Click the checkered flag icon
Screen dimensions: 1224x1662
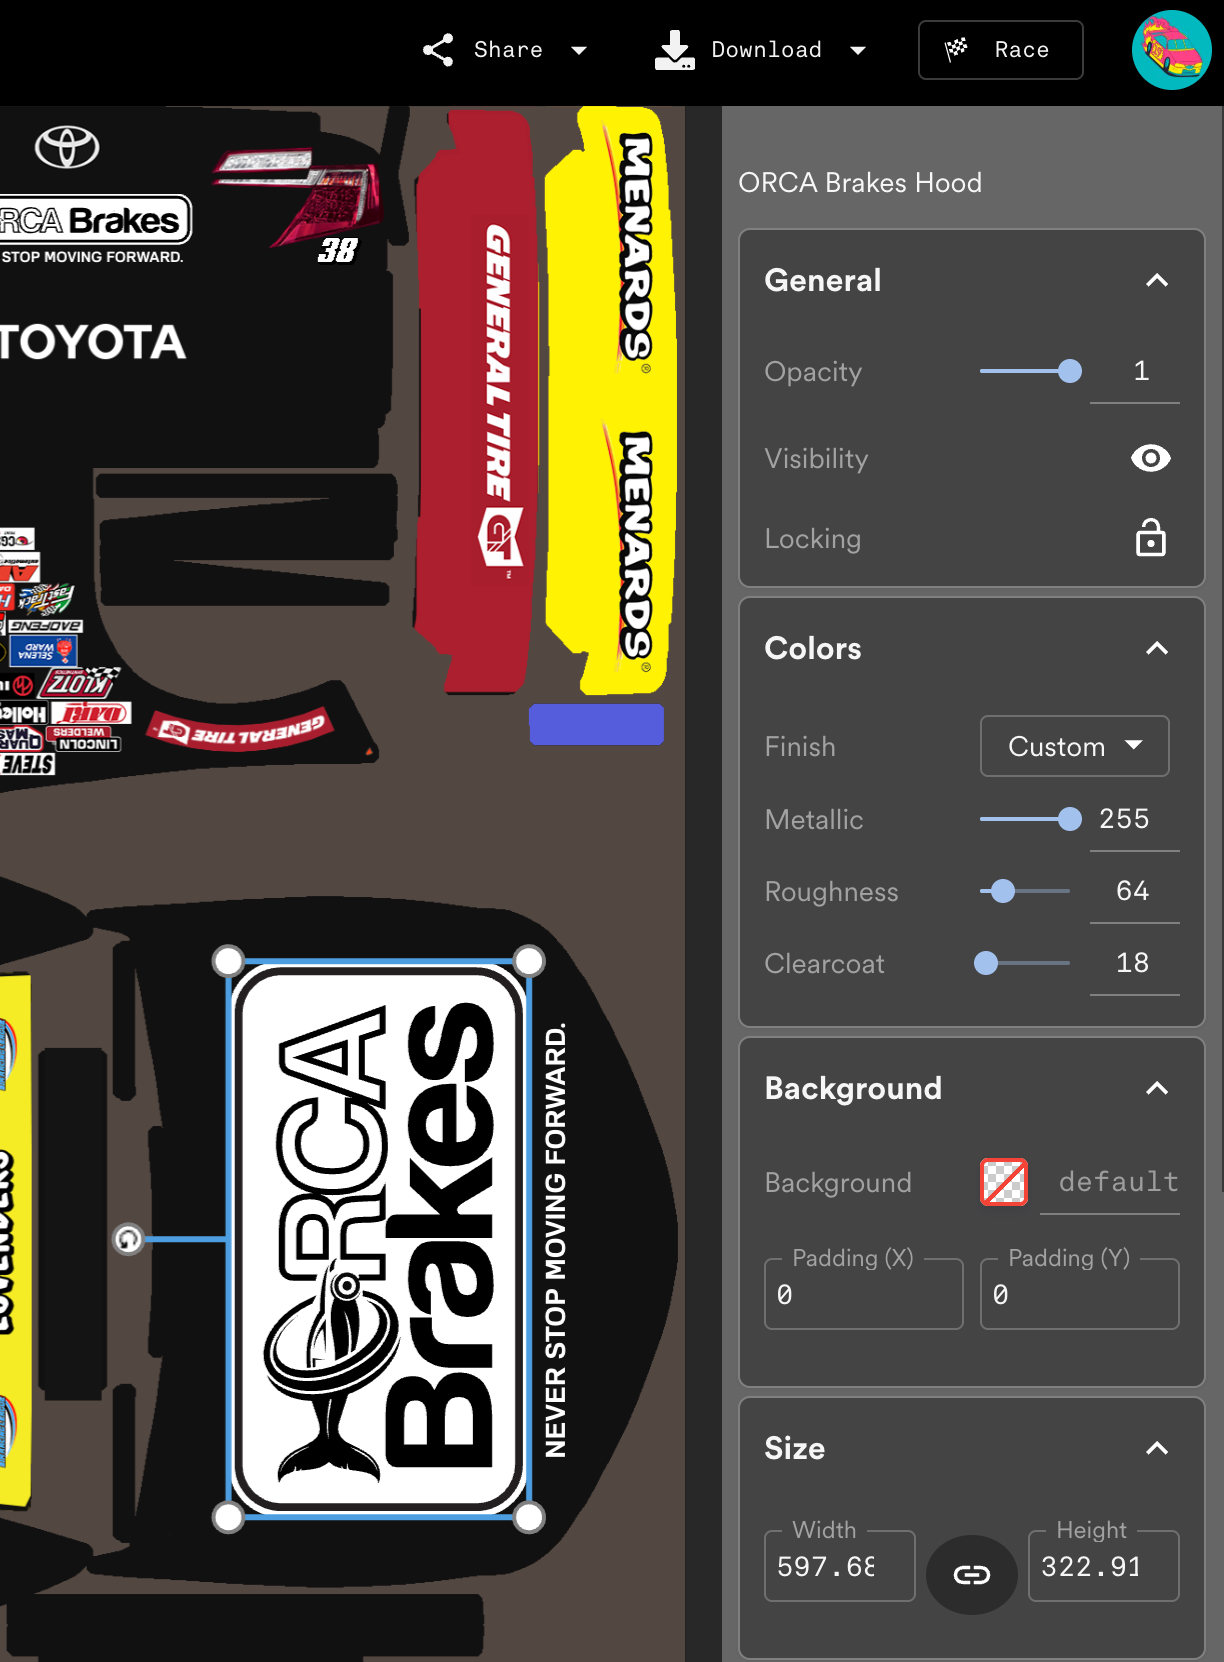(x=957, y=49)
